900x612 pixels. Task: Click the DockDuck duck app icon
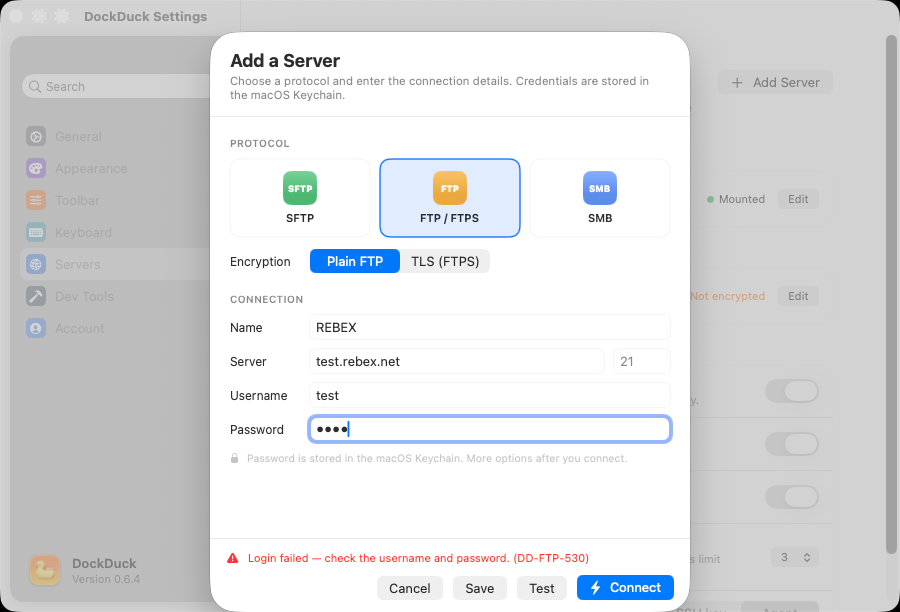(x=45, y=571)
